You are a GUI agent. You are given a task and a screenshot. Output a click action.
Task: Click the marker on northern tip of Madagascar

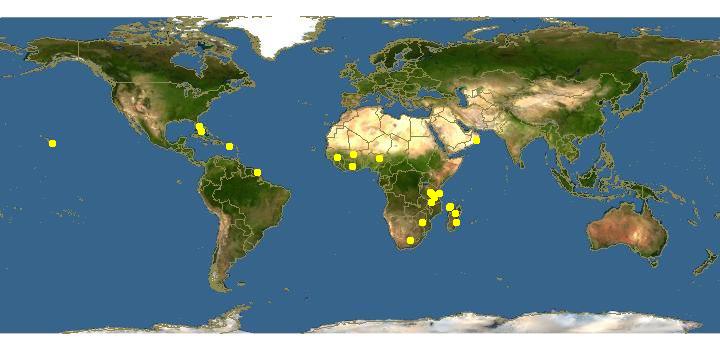(450, 207)
